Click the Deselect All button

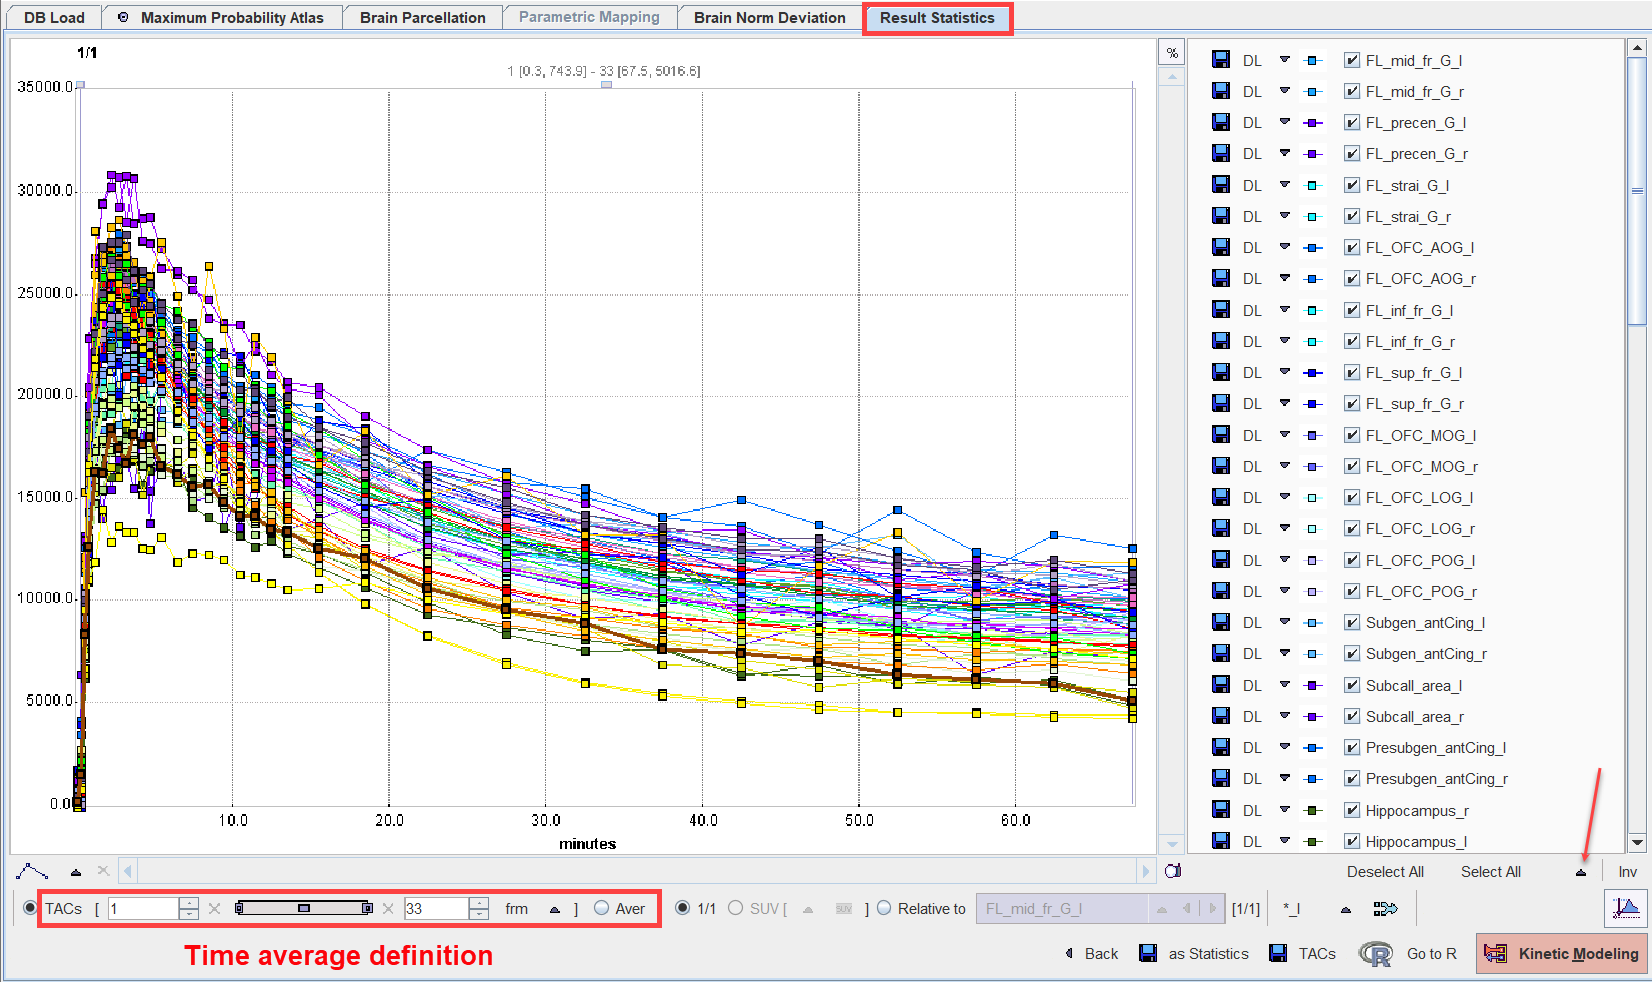[x=1385, y=872]
